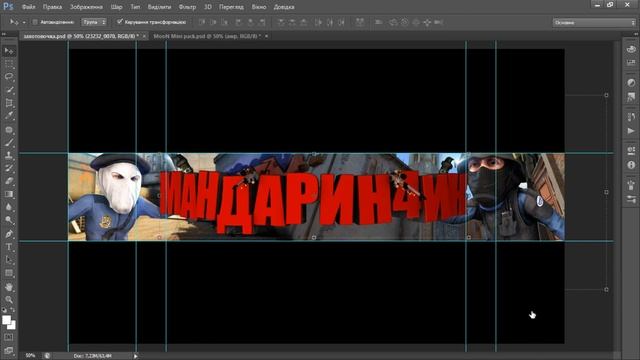Select the Pen tool
The width and height of the screenshot is (640, 360).
pos(9,234)
